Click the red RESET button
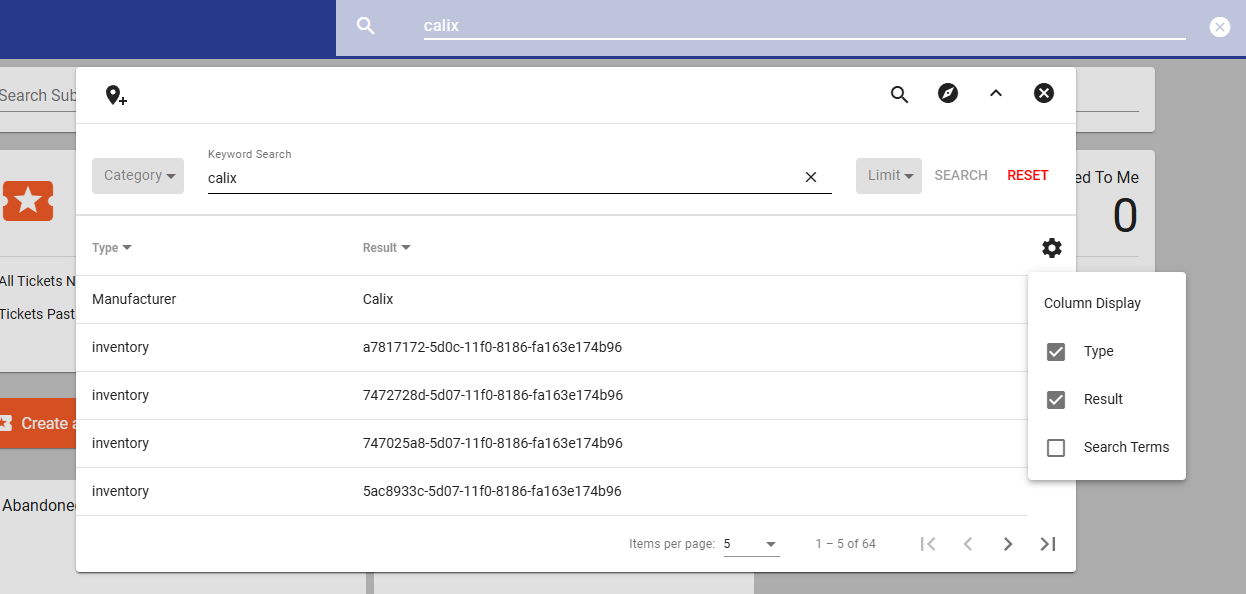 tap(1028, 175)
